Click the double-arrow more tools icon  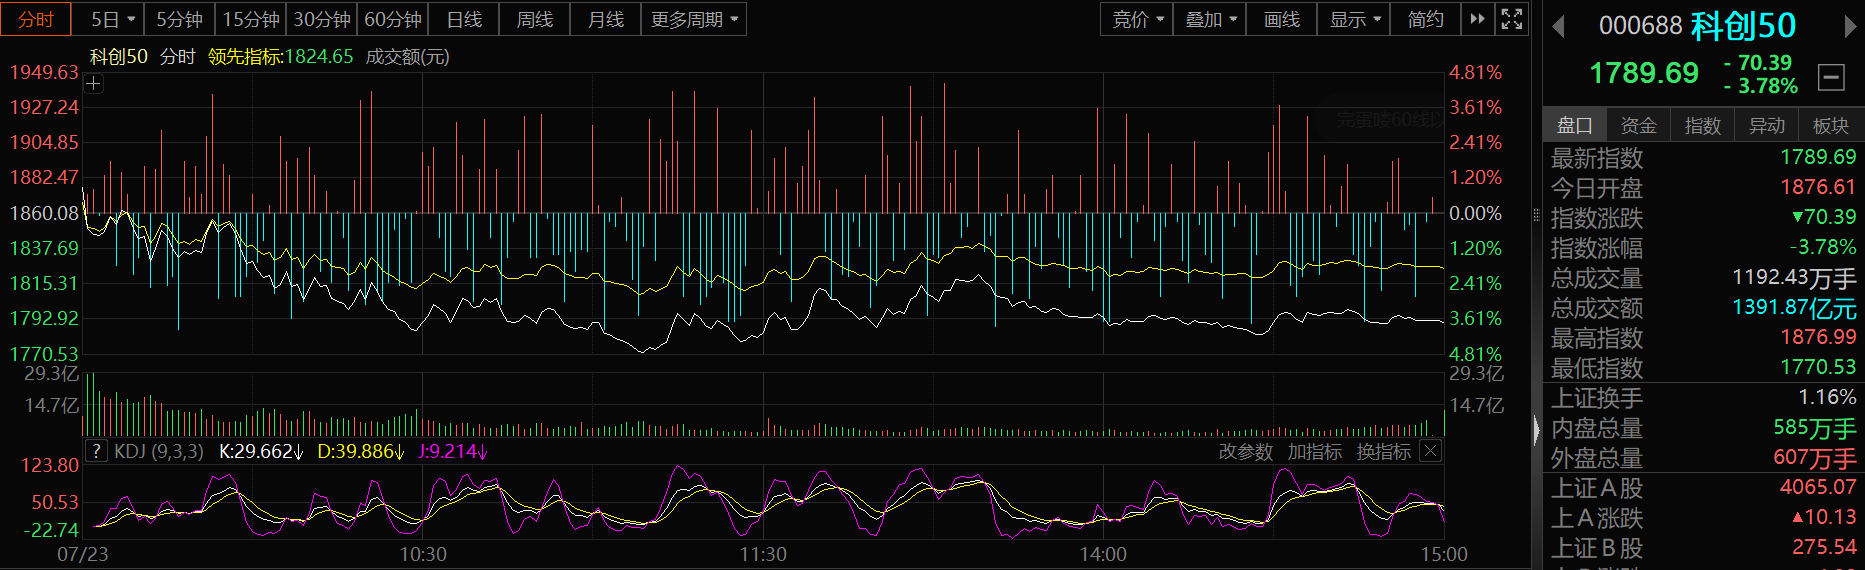point(1477,19)
